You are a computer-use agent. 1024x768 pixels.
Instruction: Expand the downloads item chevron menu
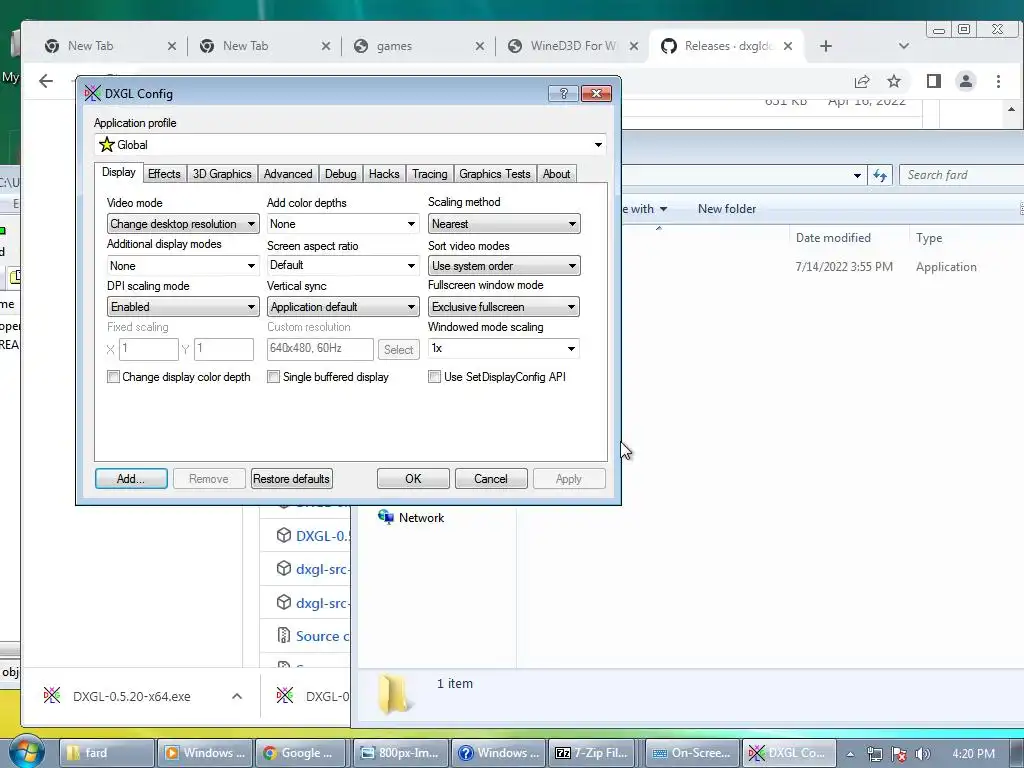pos(237,696)
